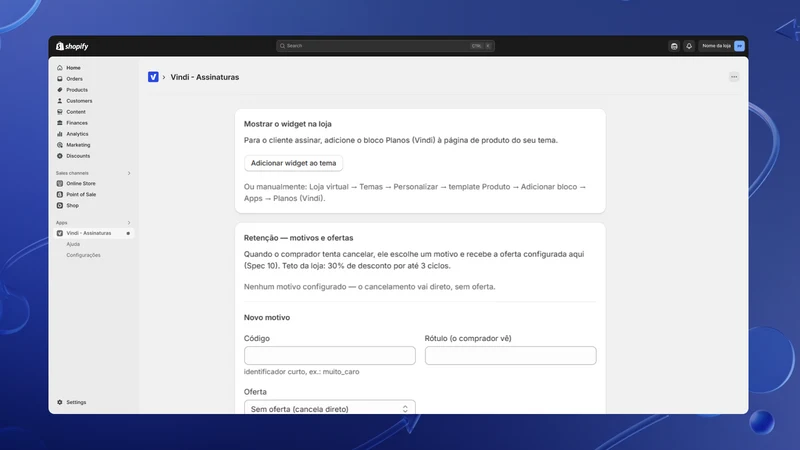Click the Analytics chart icon

point(60,134)
